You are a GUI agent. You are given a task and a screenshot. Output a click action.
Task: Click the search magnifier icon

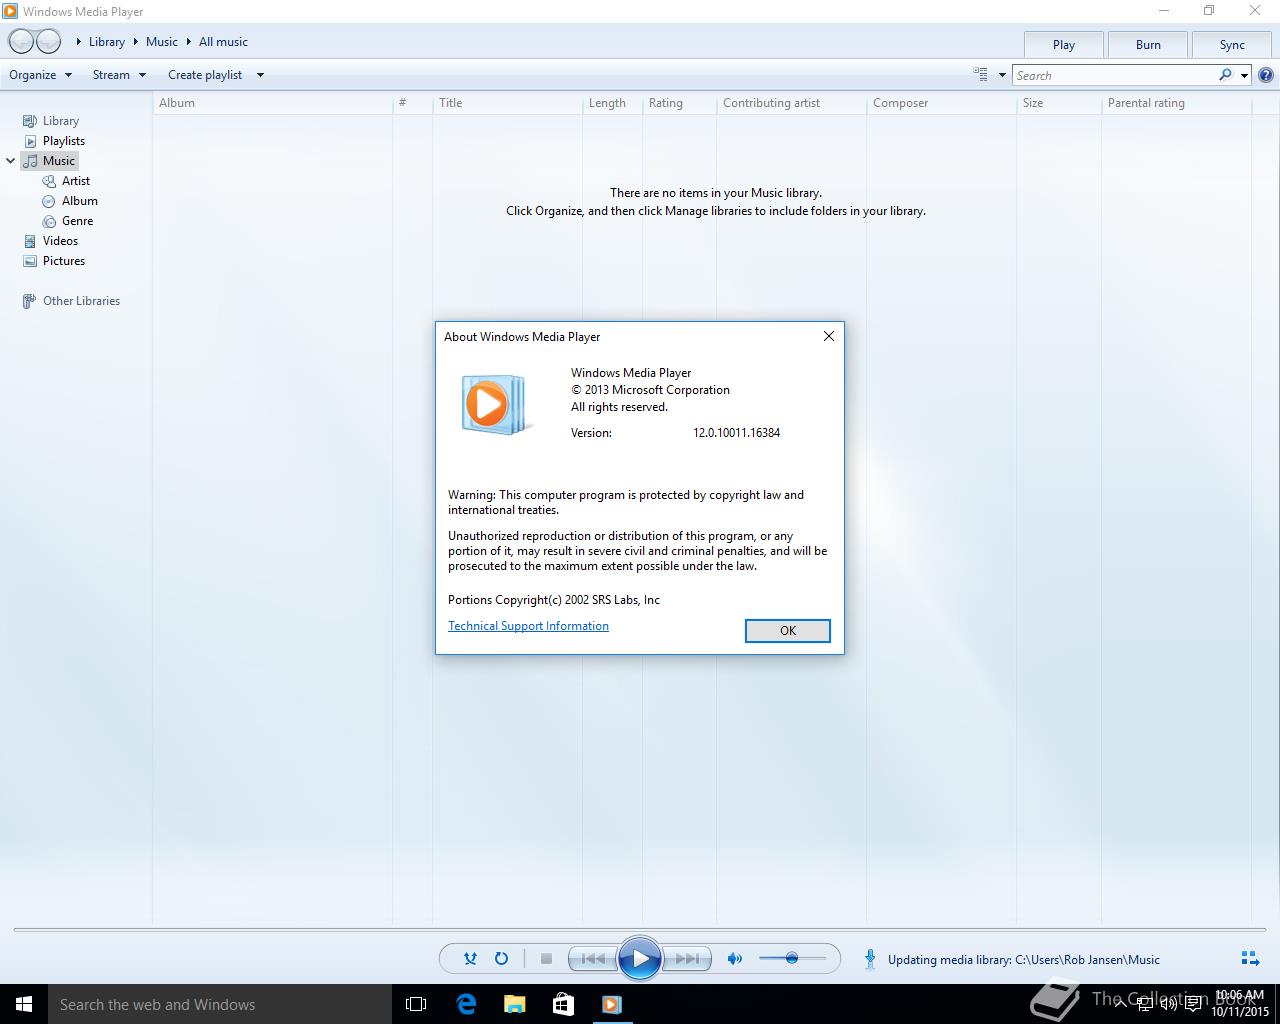coord(1225,75)
